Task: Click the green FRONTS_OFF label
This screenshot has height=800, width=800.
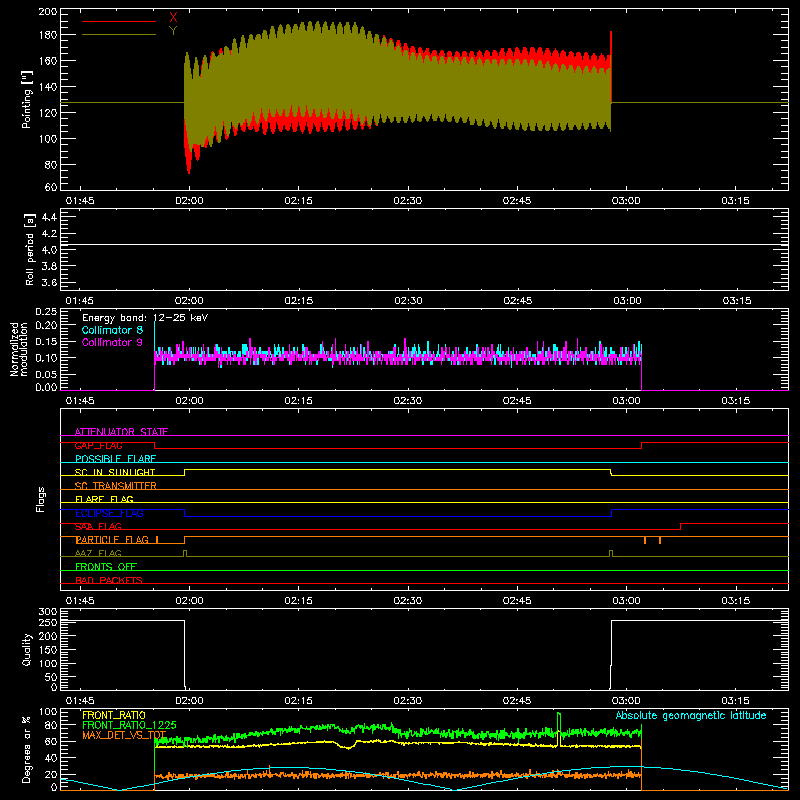Action: (x=106, y=567)
